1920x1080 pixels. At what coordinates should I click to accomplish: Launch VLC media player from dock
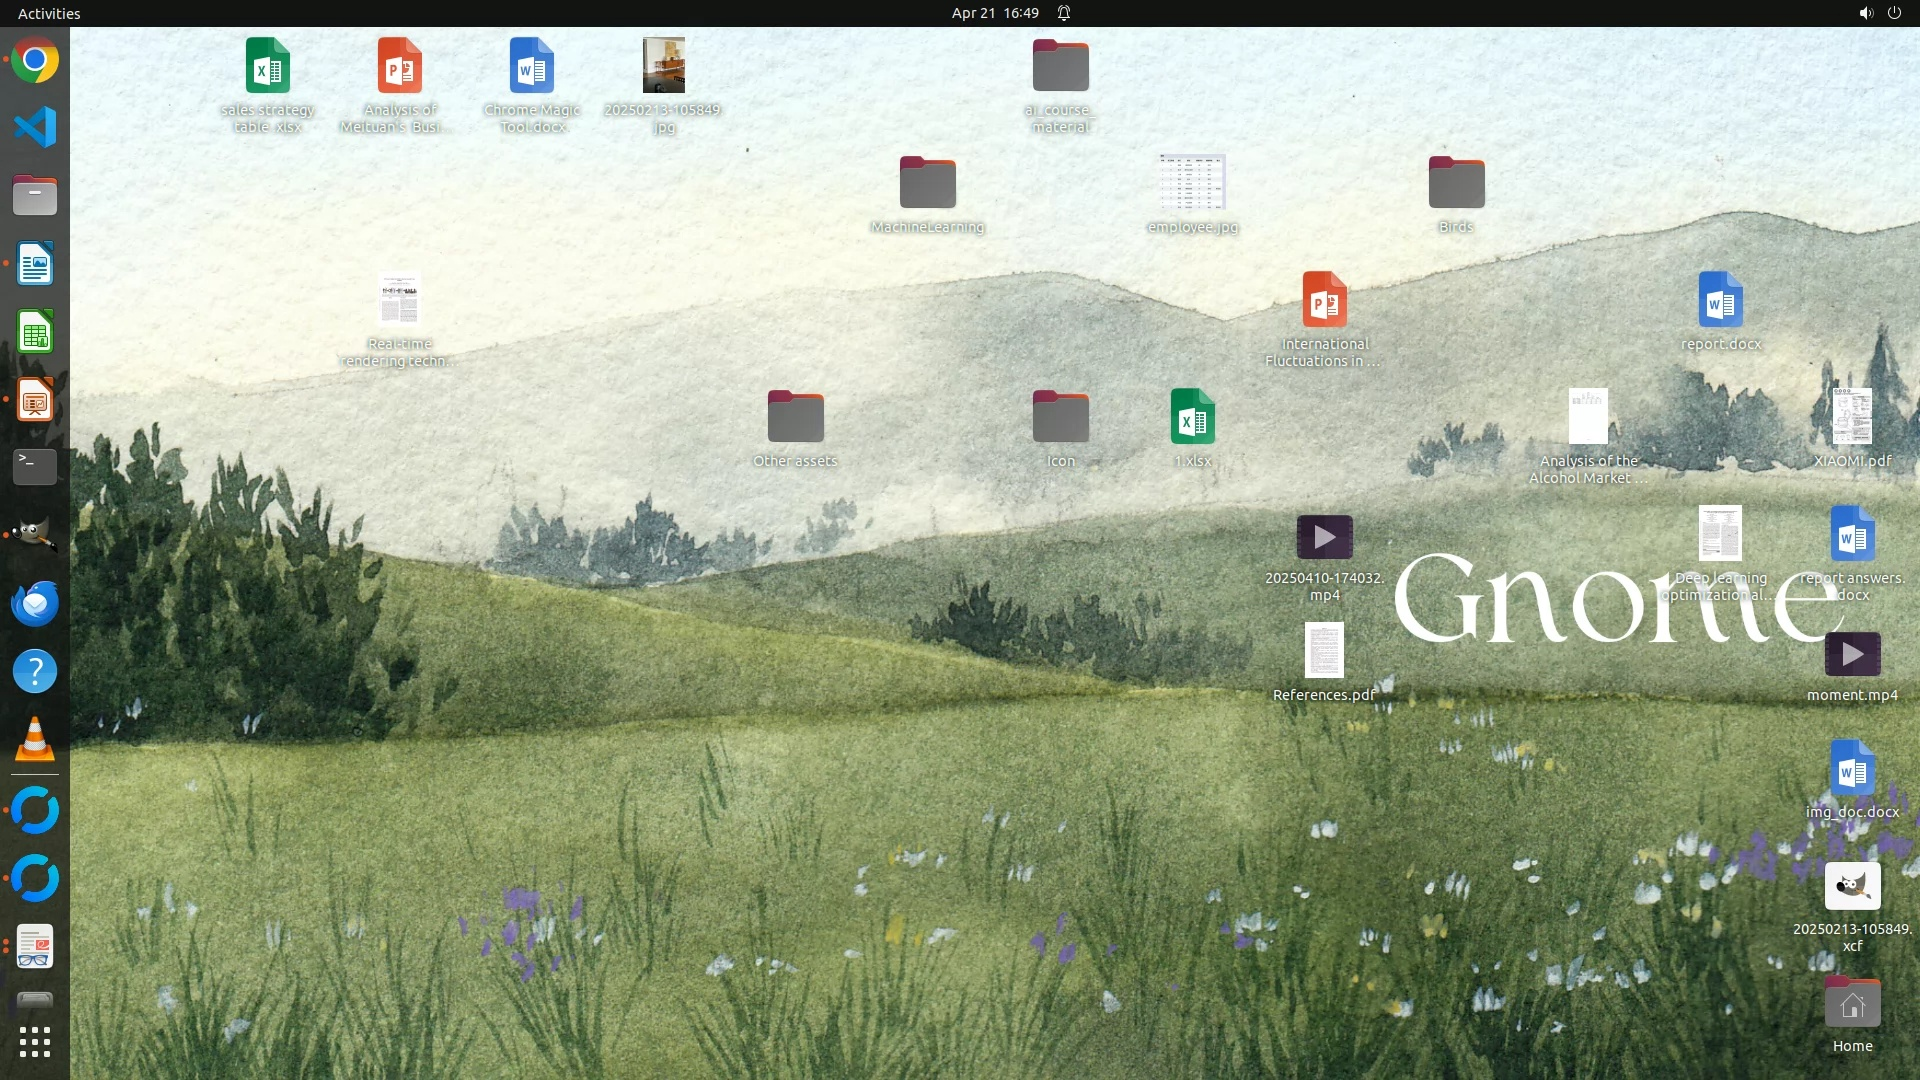click(35, 740)
